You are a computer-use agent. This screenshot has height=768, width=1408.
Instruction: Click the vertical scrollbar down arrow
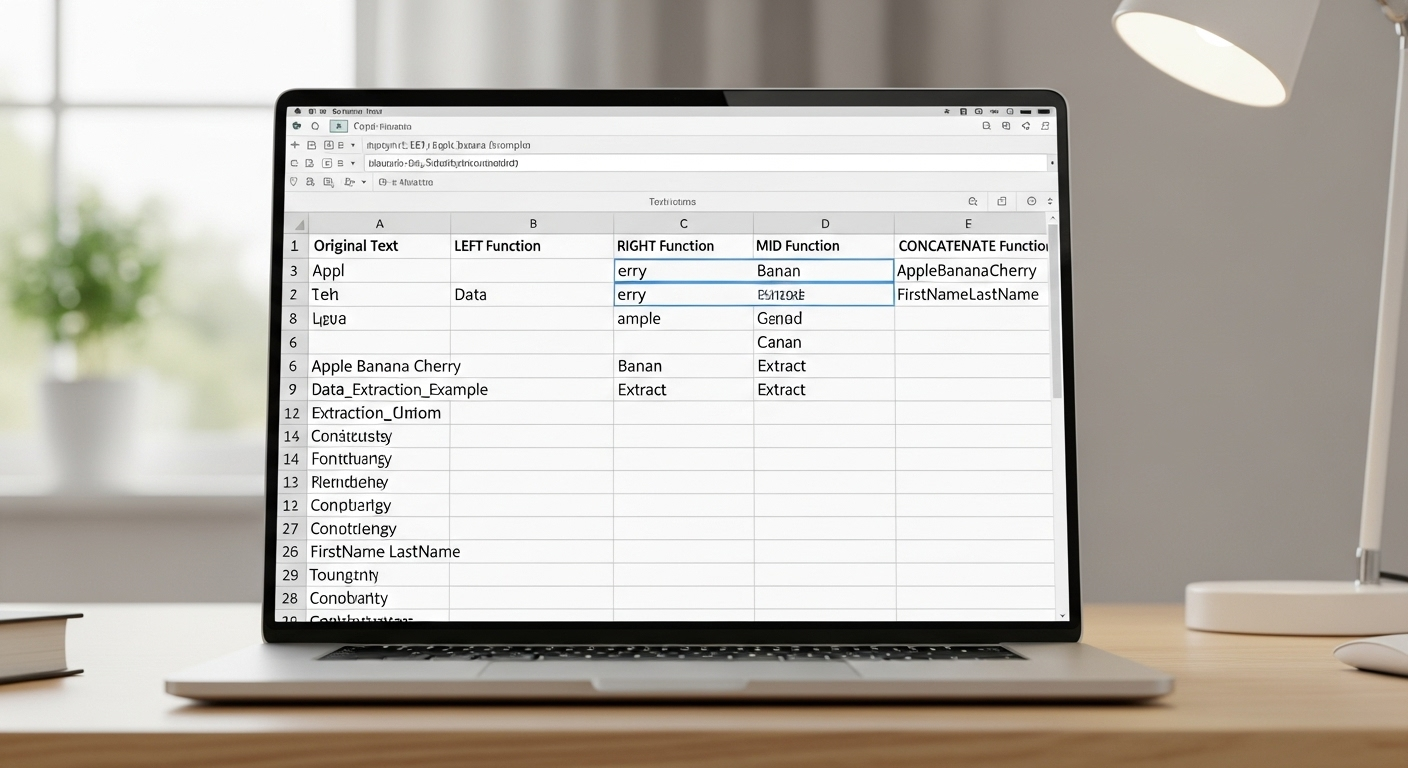pyautogui.click(x=1062, y=615)
